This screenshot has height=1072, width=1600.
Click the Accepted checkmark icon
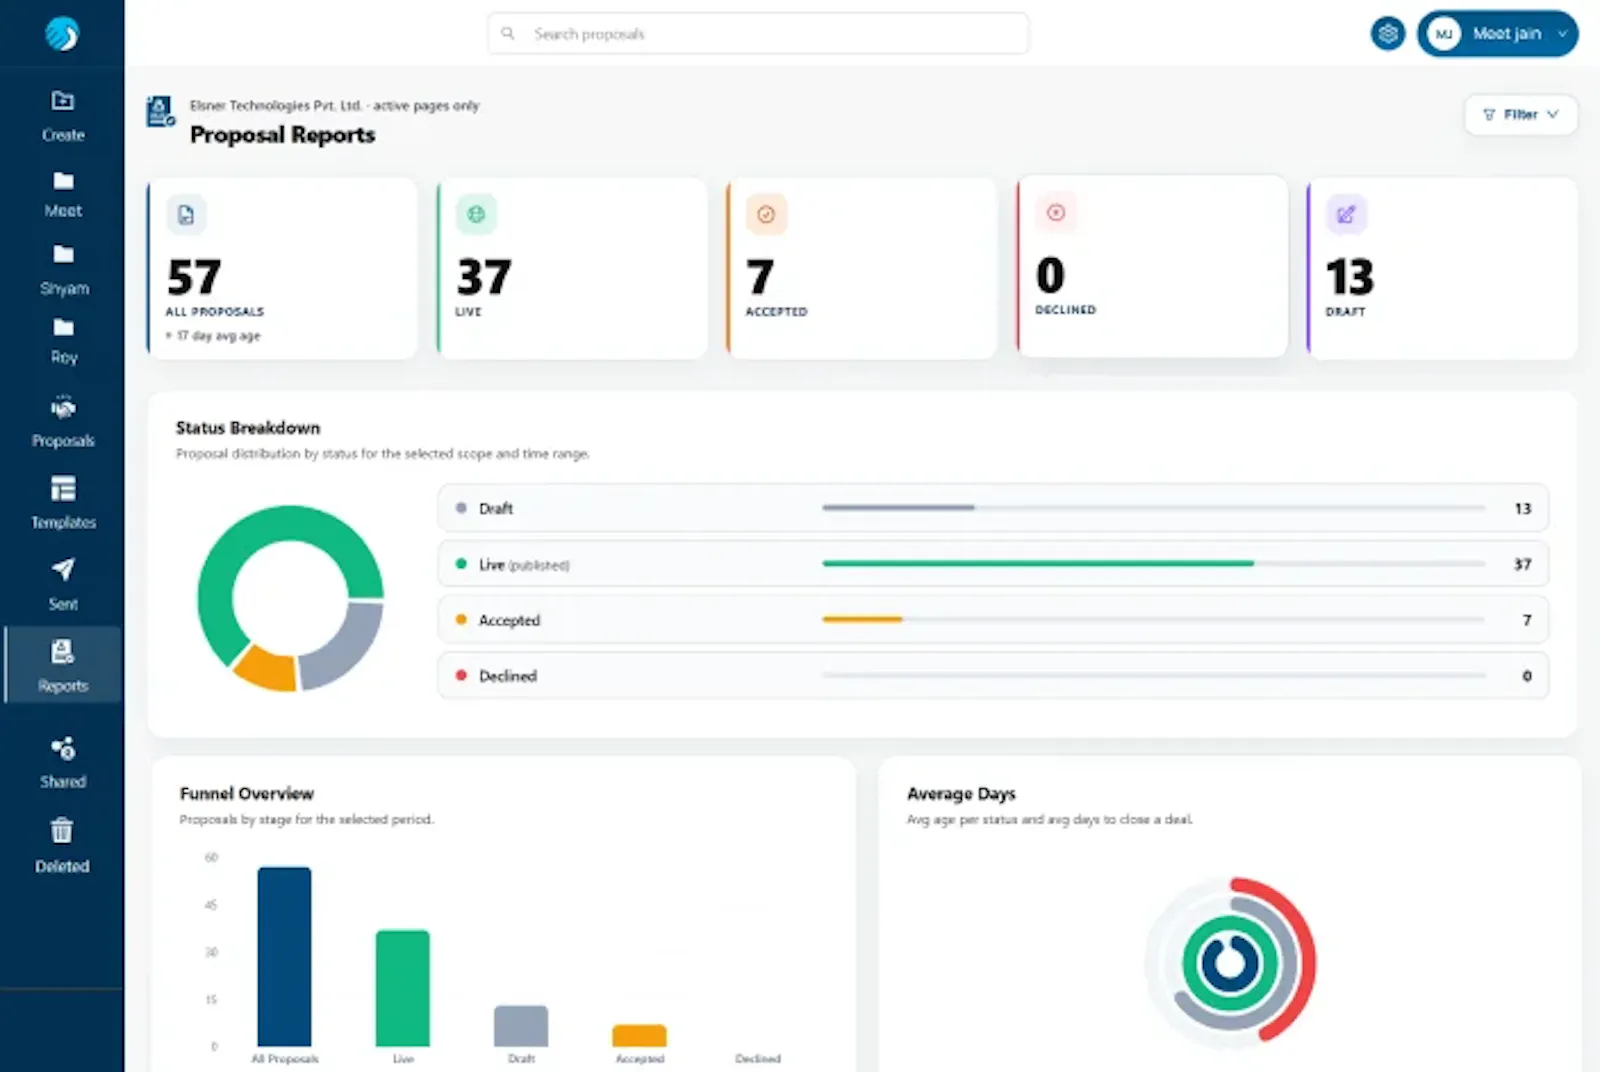point(766,214)
